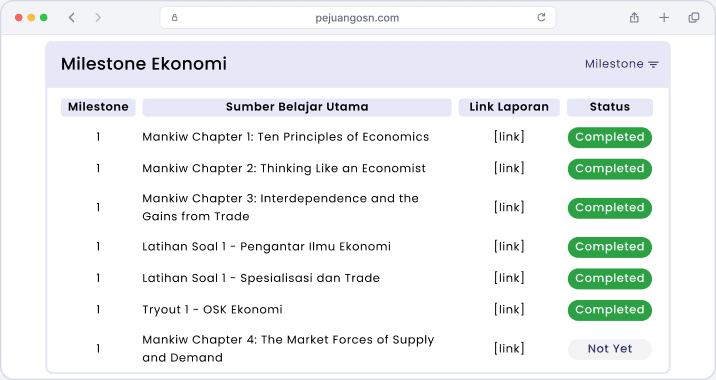The image size is (716, 380).
Task: Toggle the Completed status for Mankiw Chapter 2
Action: point(610,169)
